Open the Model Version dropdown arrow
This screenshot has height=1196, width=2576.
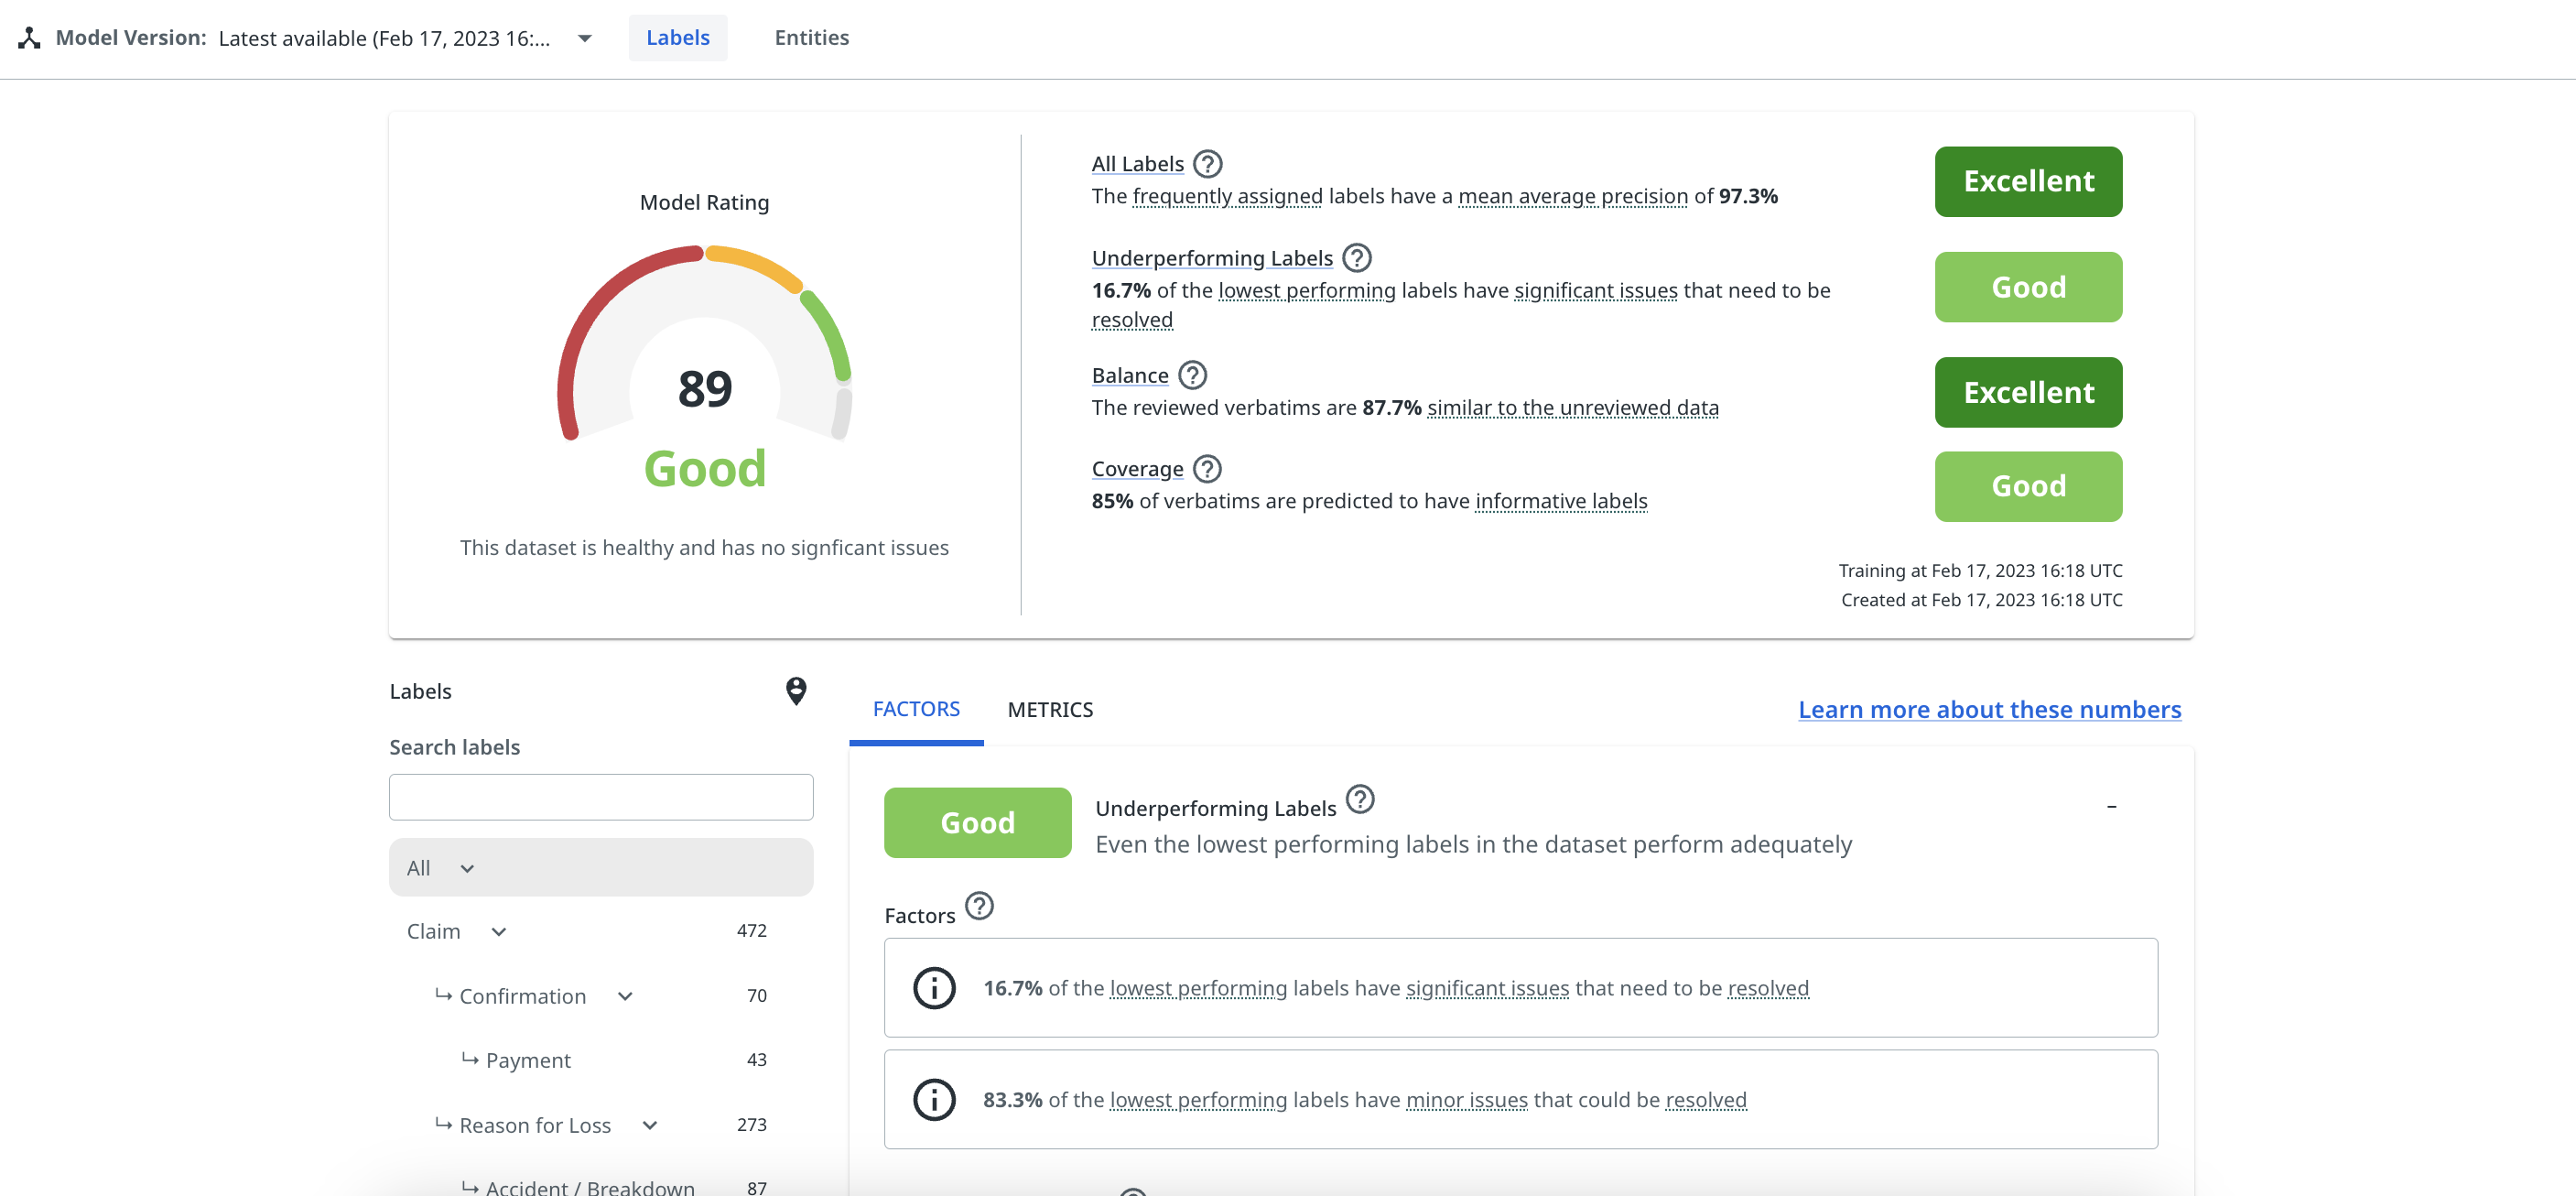coord(585,38)
